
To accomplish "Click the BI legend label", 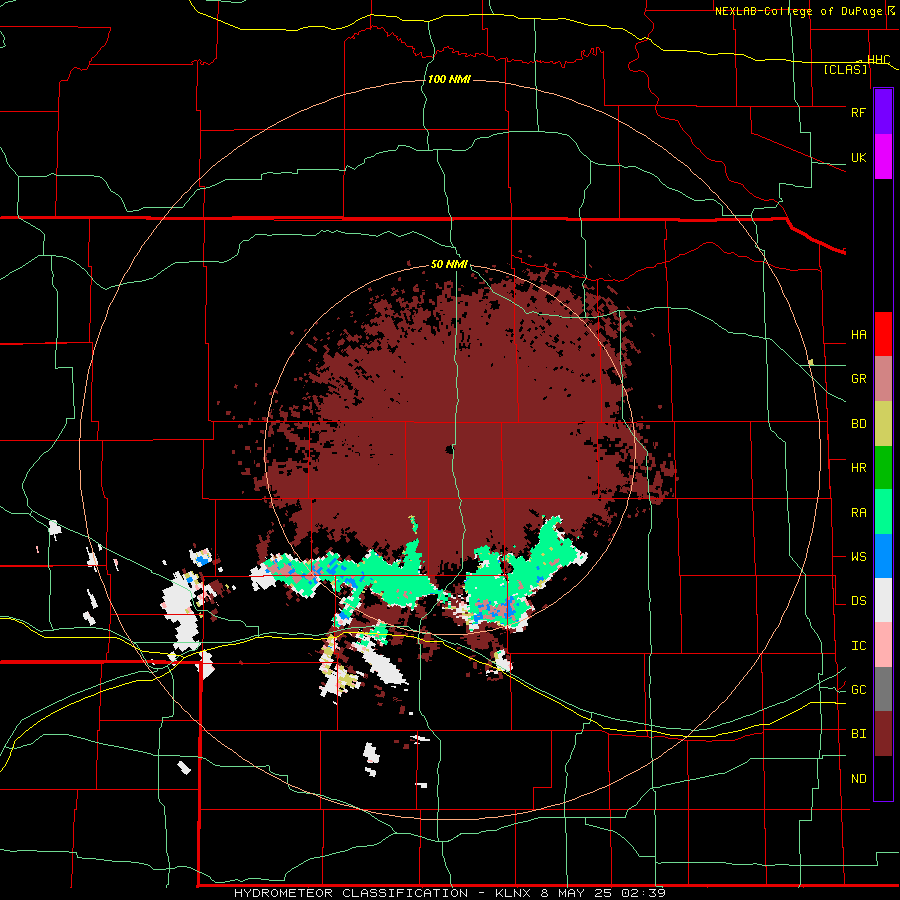I will [x=858, y=734].
